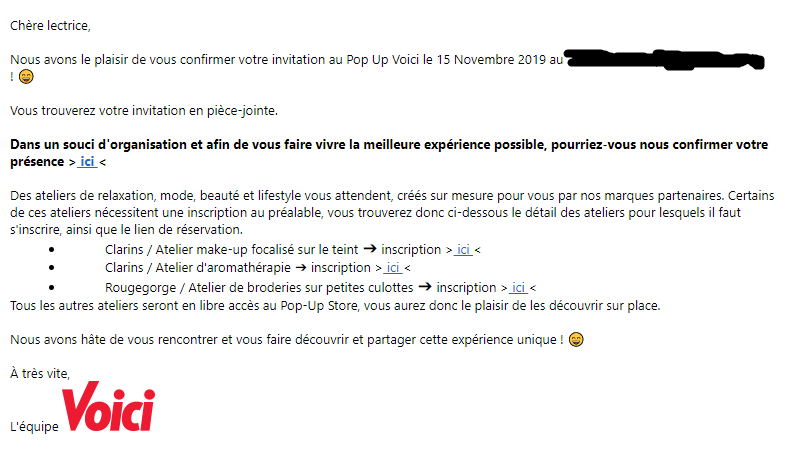Click the "À très vite," closing line
This screenshot has width=798, height=455.
(x=40, y=373)
